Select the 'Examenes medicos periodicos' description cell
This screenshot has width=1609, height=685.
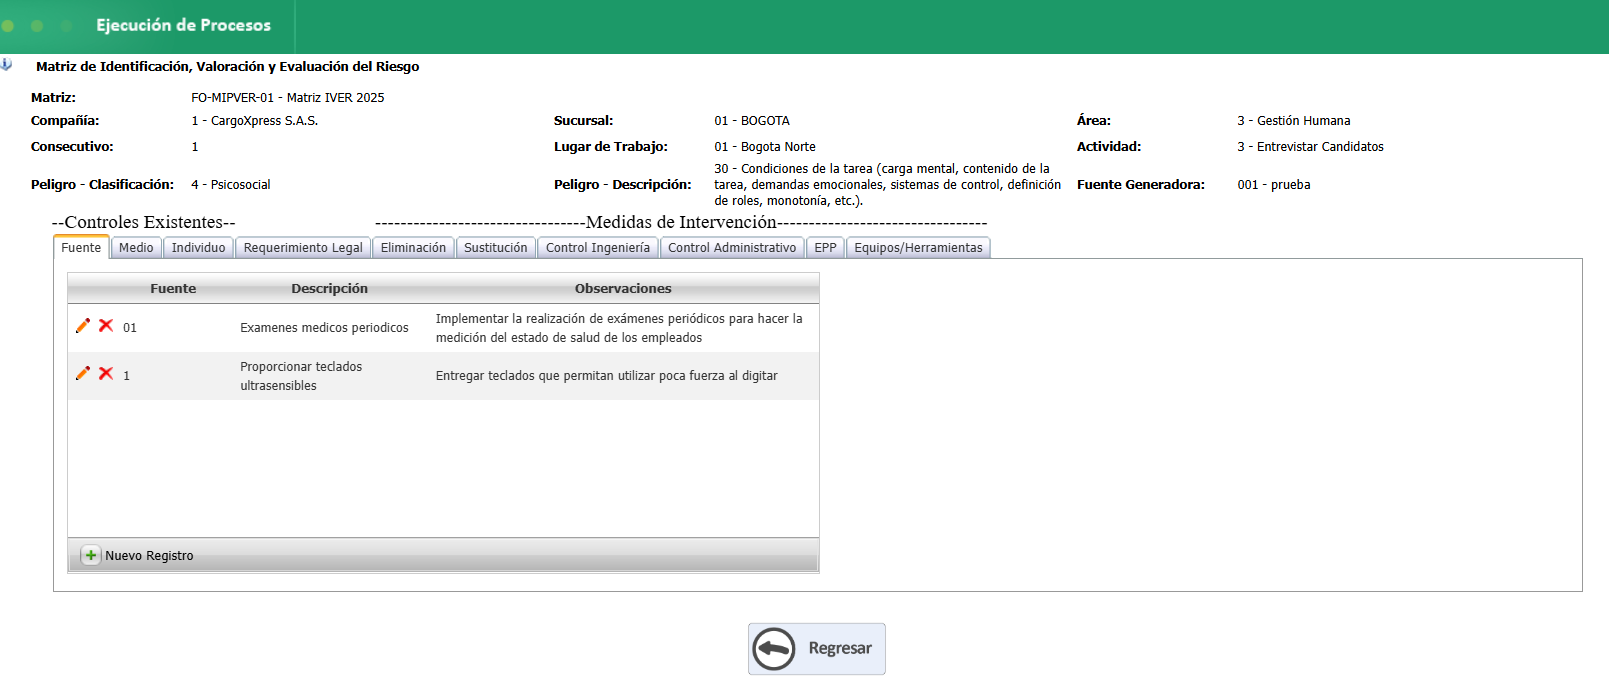(x=324, y=328)
